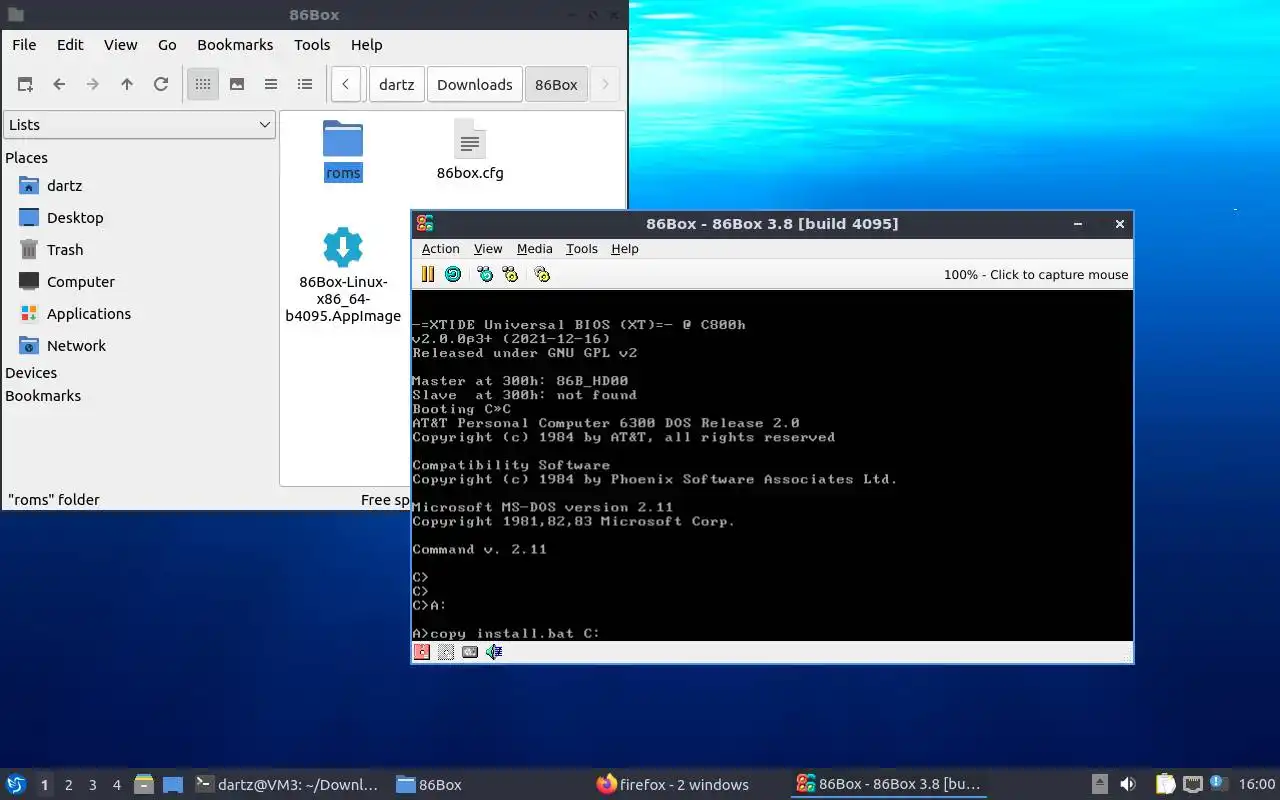1280x800 pixels.
Task: Switch to dartz@VM3 terminal taskbar item
Action: pyautogui.click(x=288, y=785)
